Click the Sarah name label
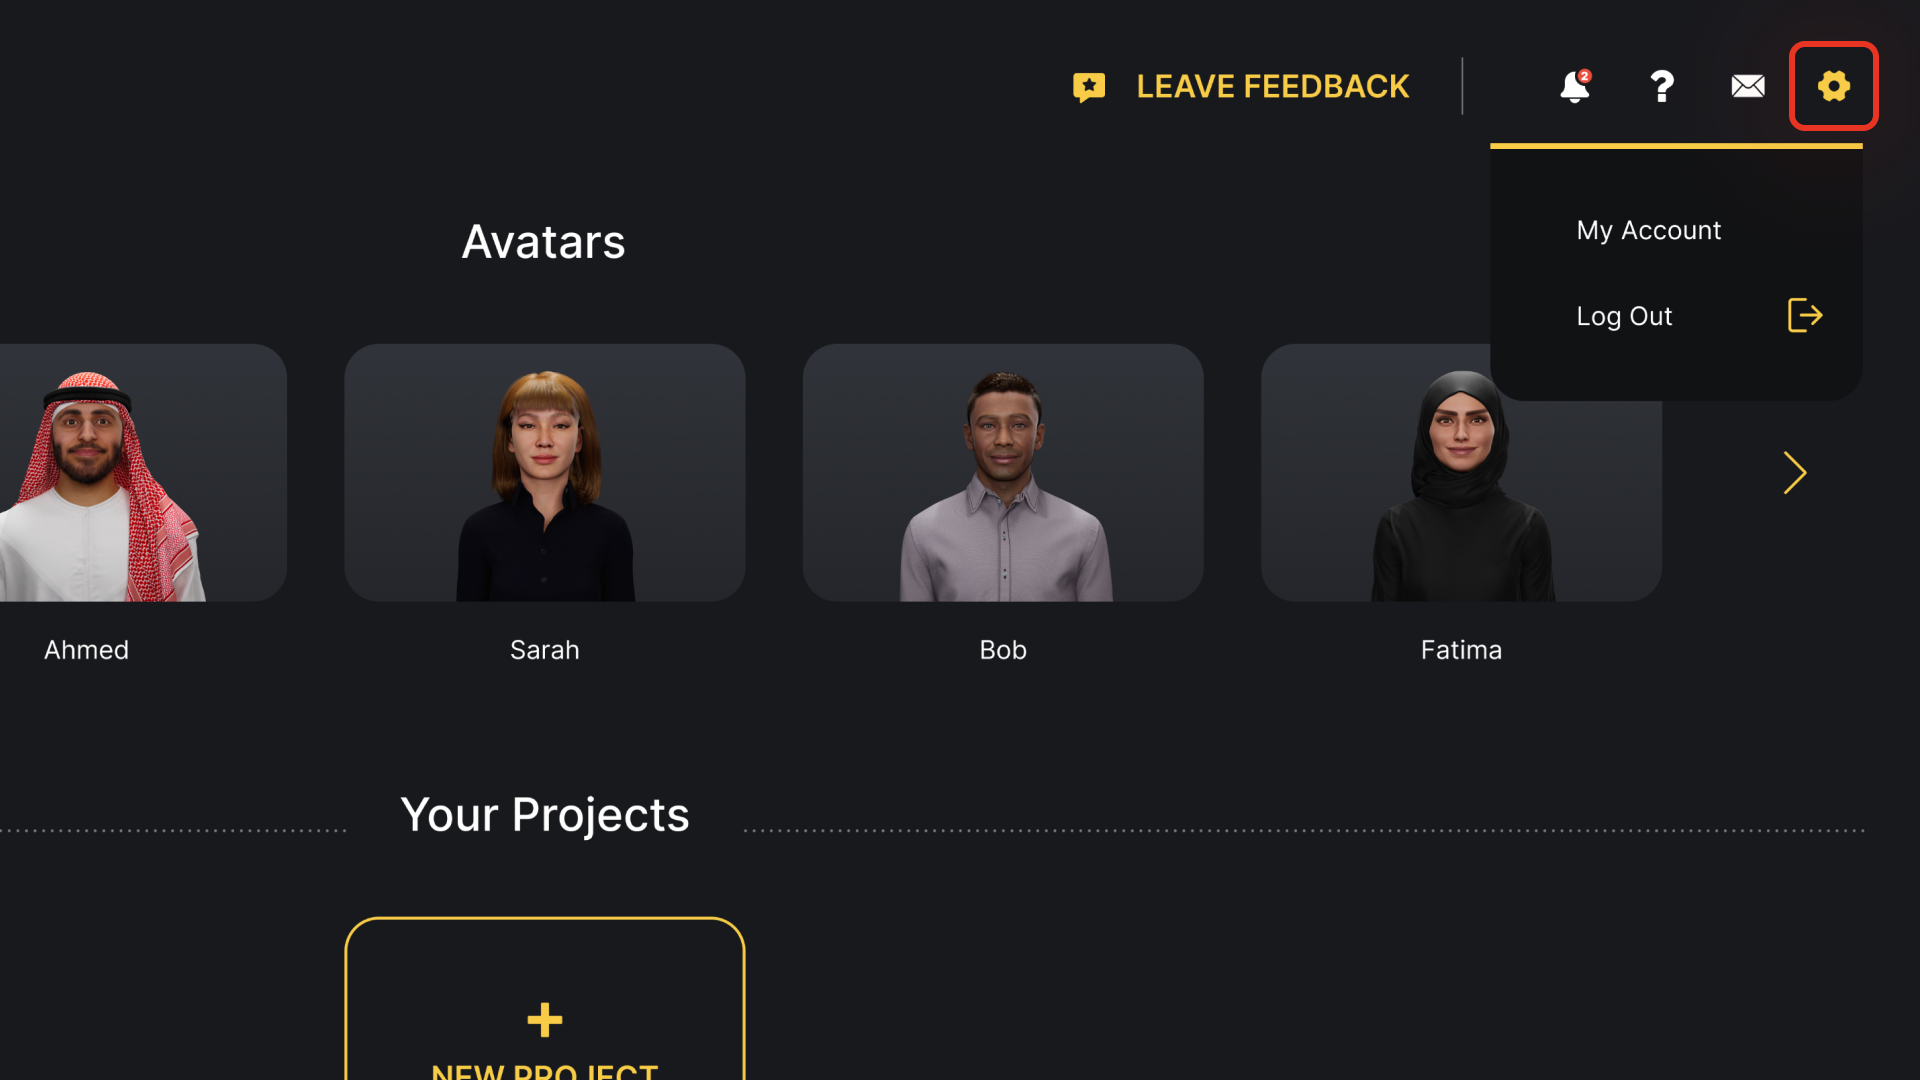 [x=545, y=650]
